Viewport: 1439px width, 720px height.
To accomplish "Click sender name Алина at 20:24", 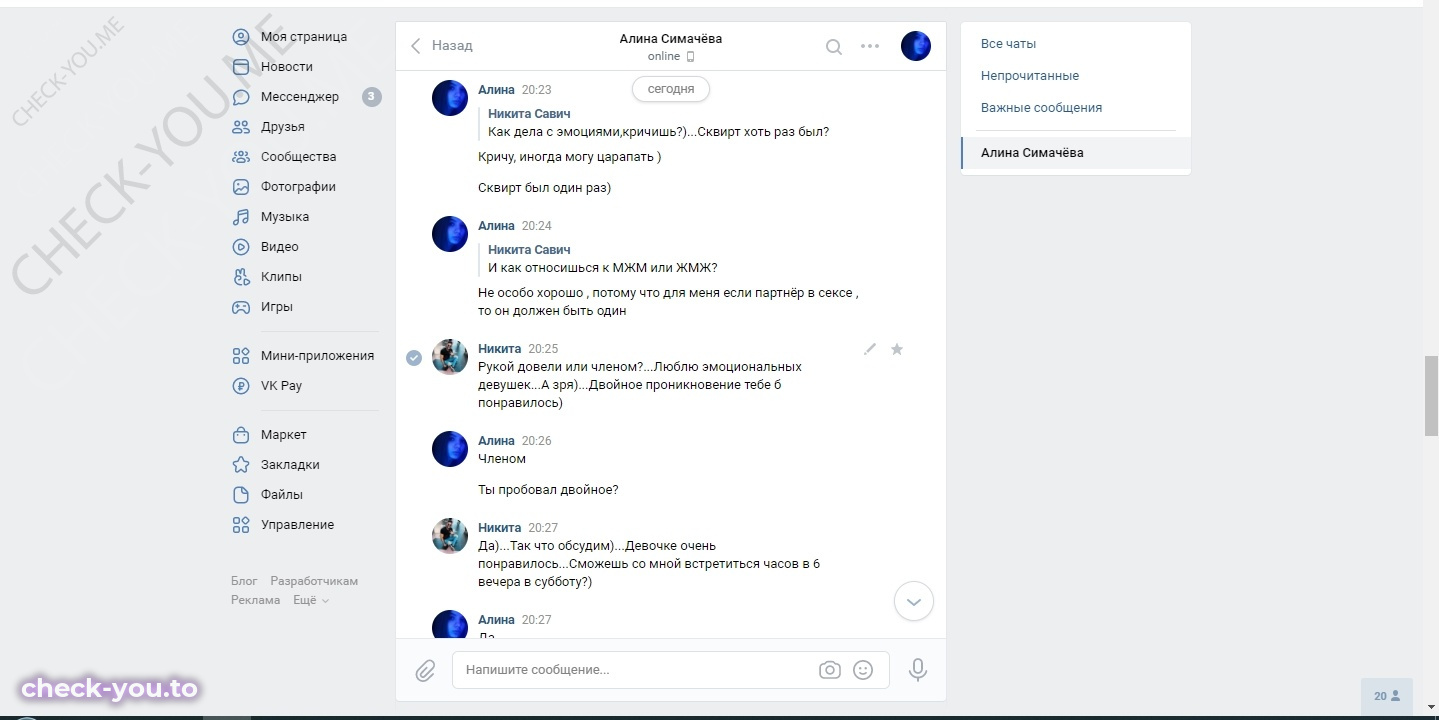I will coord(496,226).
